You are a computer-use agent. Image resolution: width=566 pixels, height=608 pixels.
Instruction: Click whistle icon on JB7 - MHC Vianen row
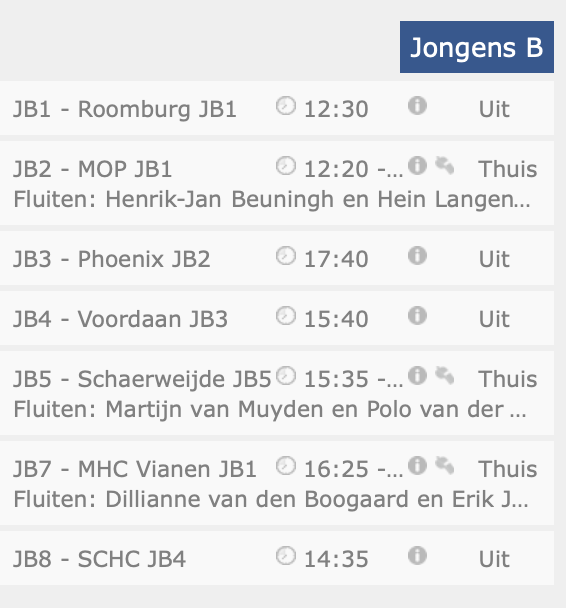click(x=445, y=466)
